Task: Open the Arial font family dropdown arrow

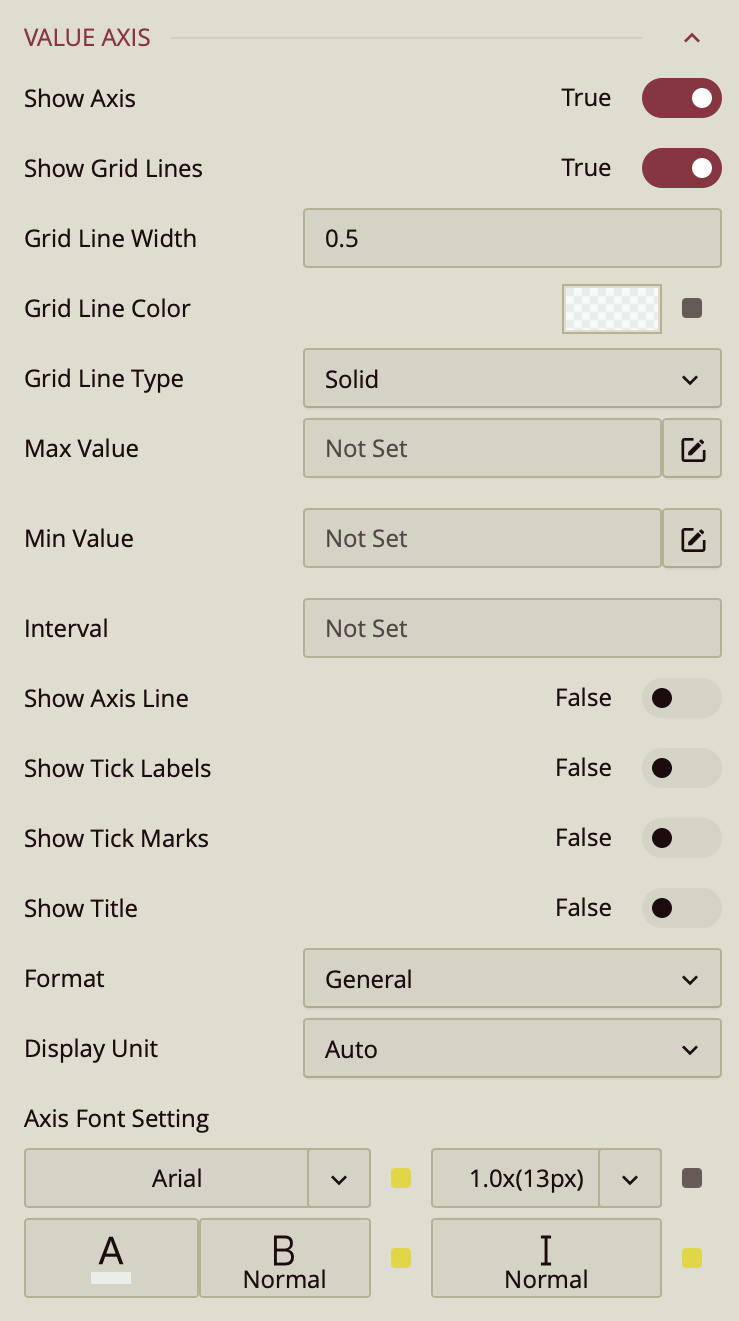Action: click(x=339, y=1179)
